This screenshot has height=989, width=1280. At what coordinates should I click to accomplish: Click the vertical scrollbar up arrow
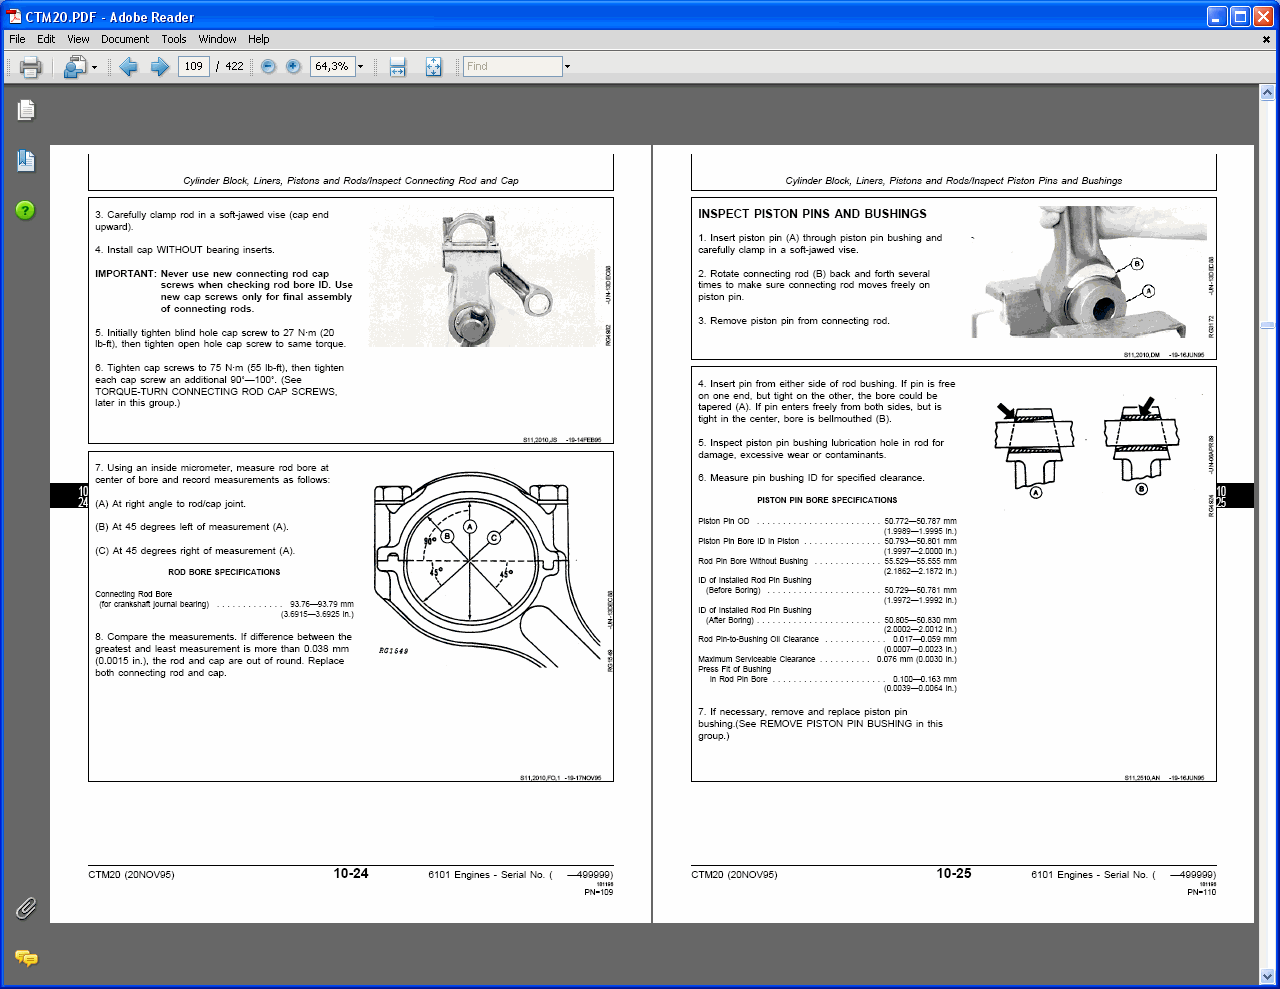coord(1267,93)
